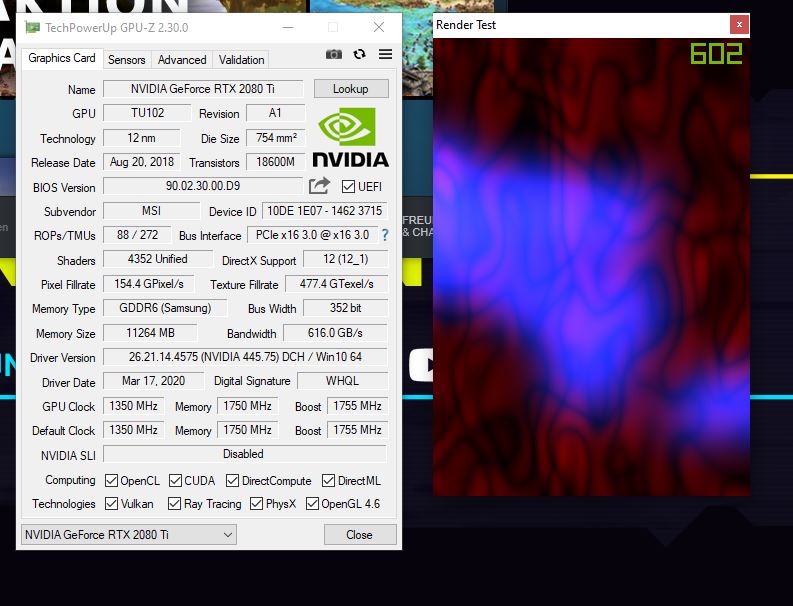
Task: Click the Name field showing RTX 2080 Ti
Action: (x=203, y=89)
